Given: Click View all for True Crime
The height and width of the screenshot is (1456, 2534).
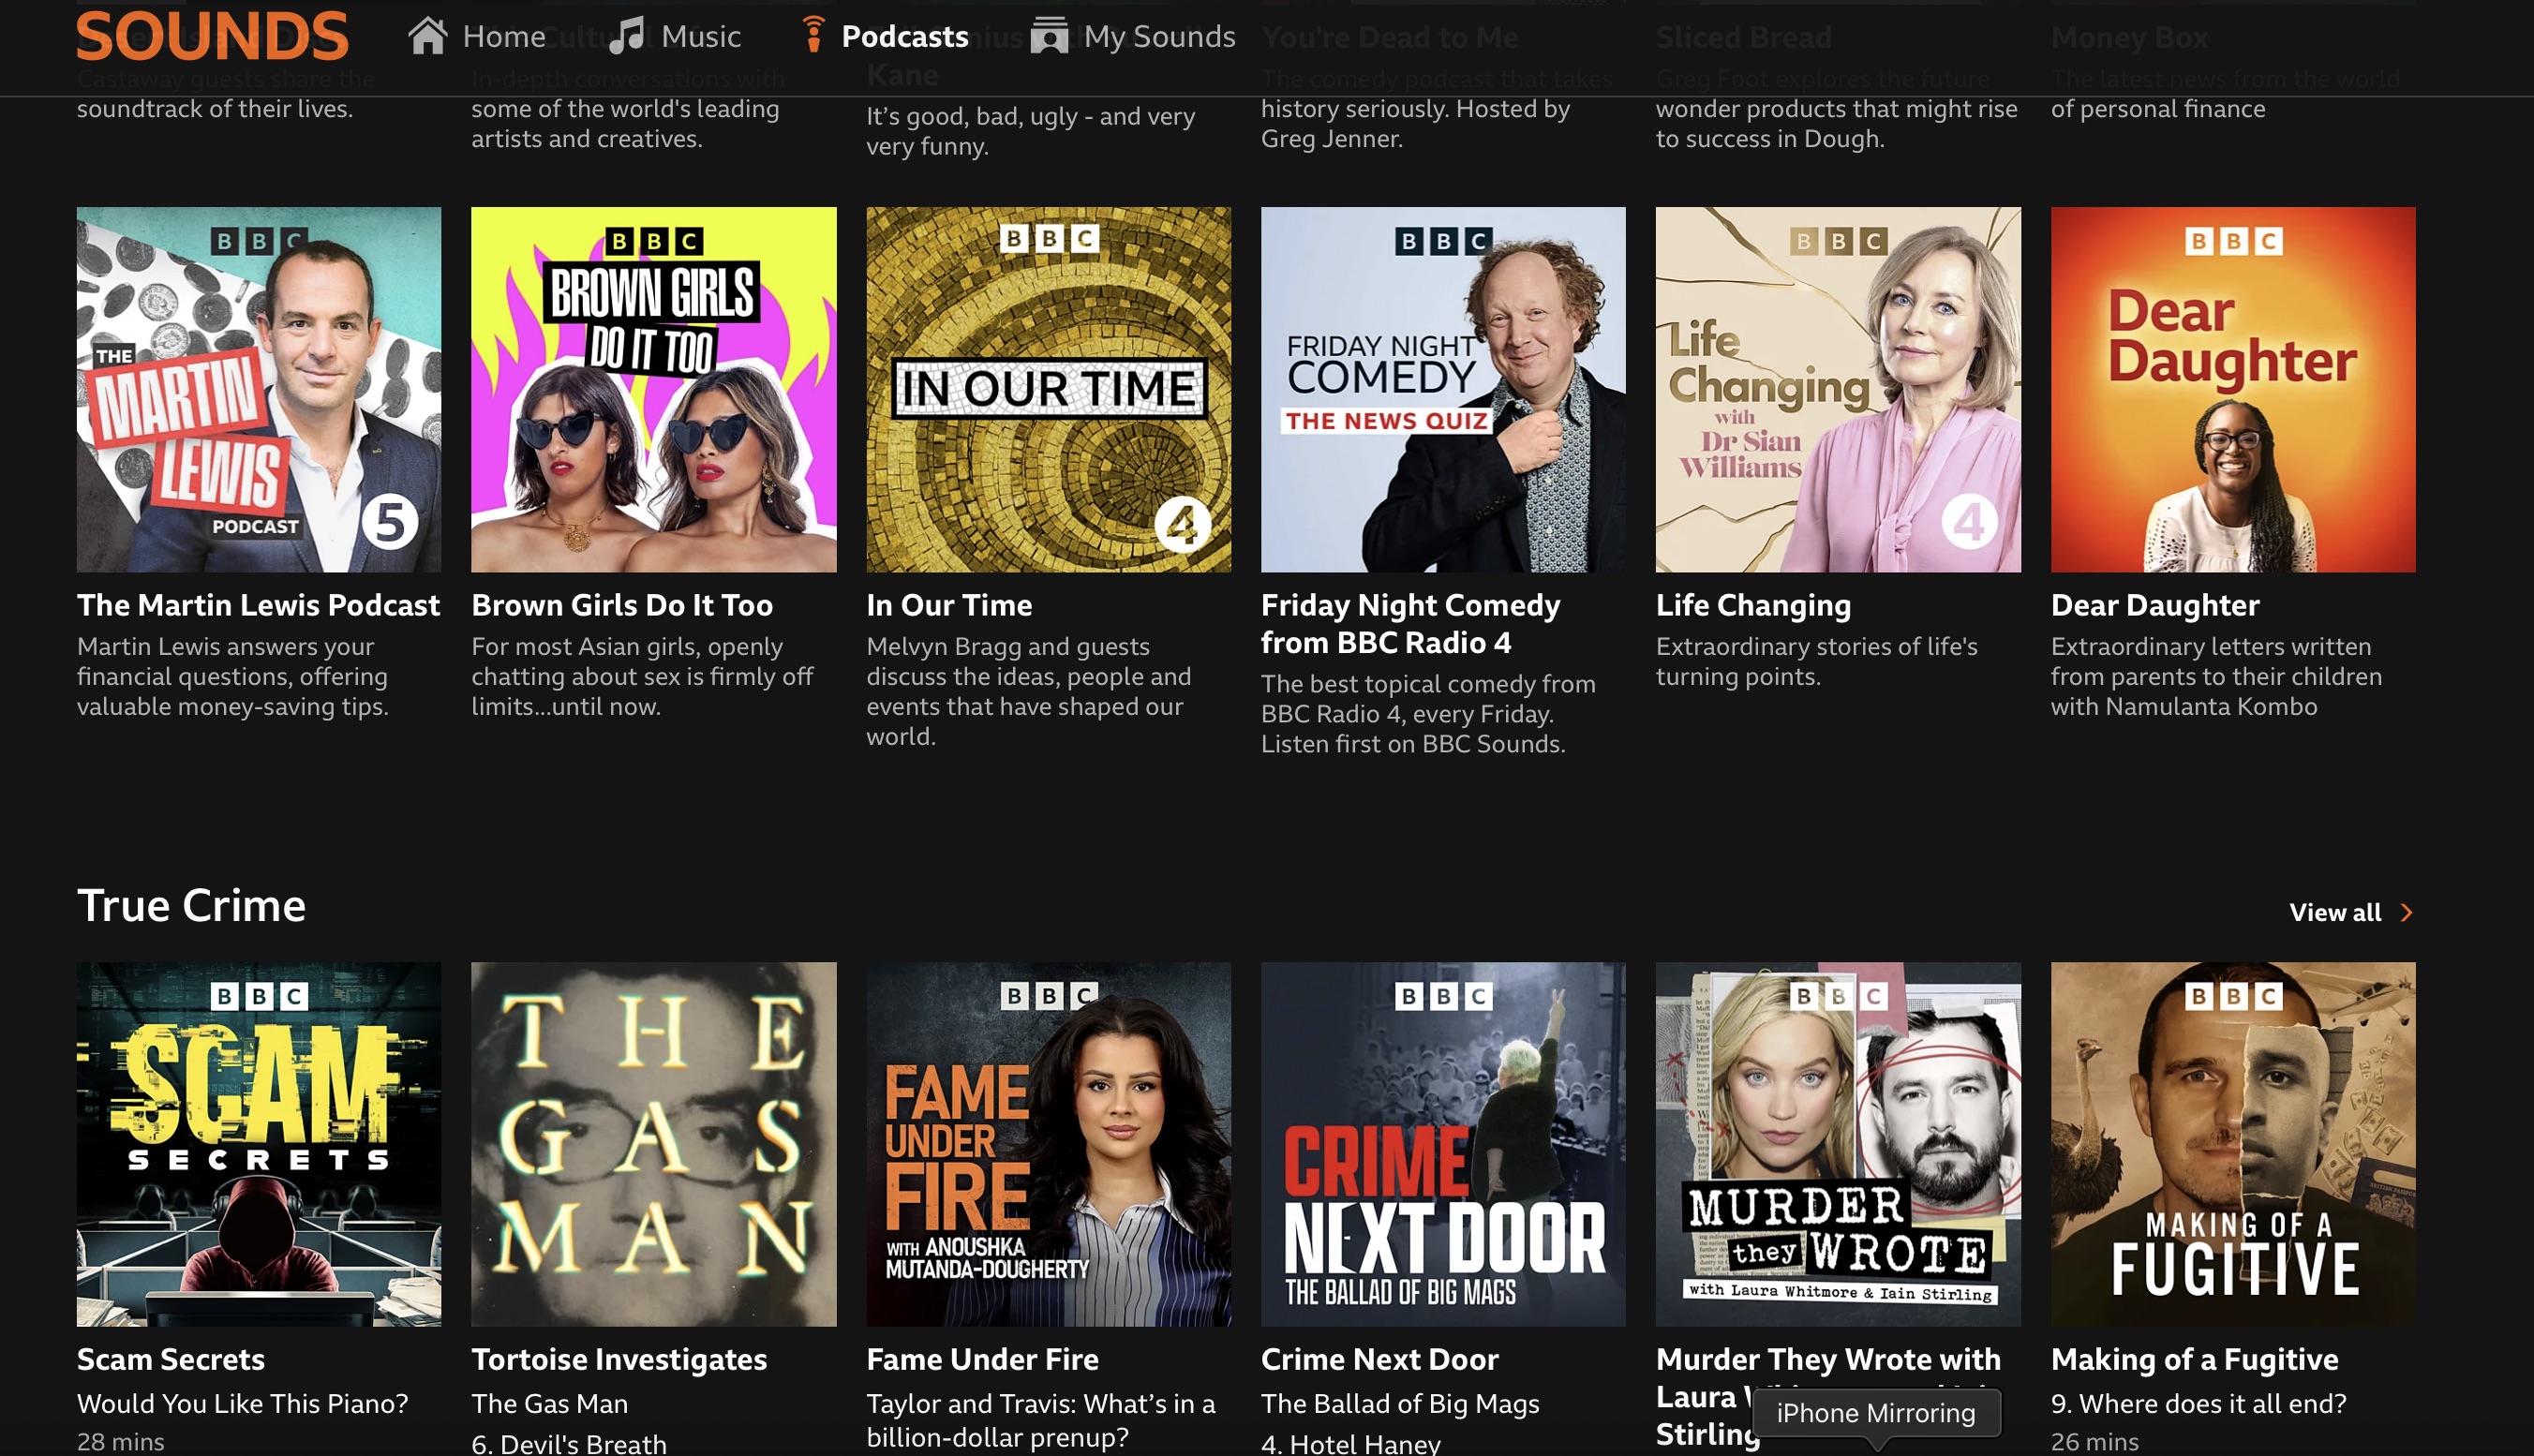Looking at the screenshot, I should click(x=2335, y=912).
